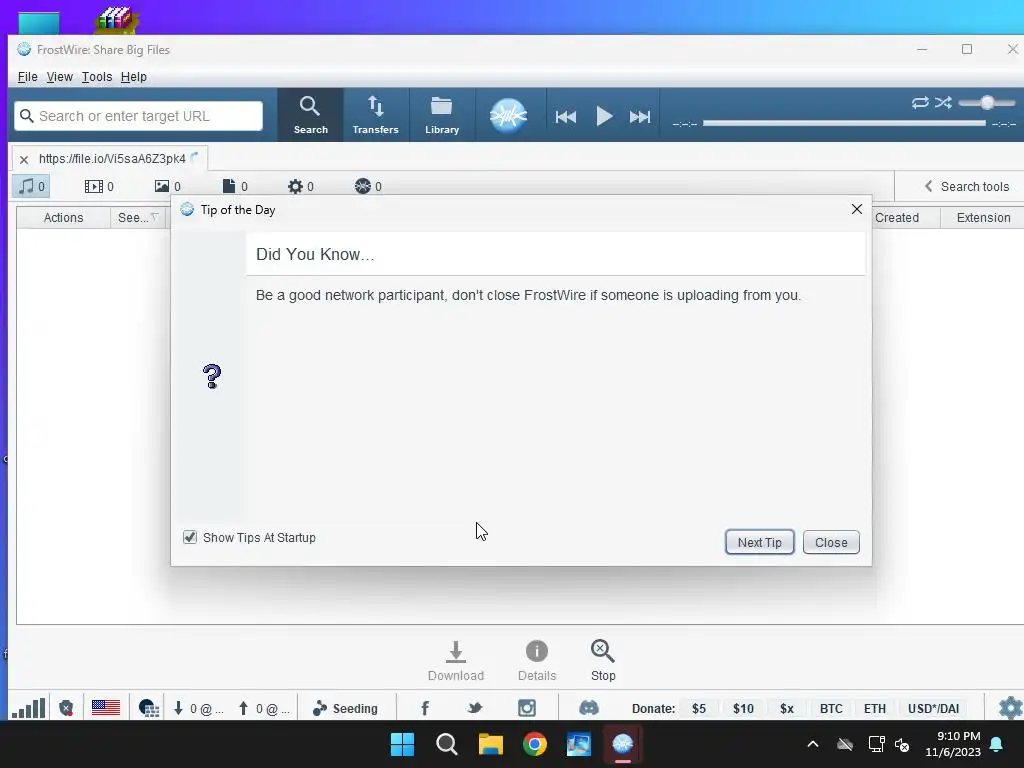Click the VPN shield status icon

66,708
